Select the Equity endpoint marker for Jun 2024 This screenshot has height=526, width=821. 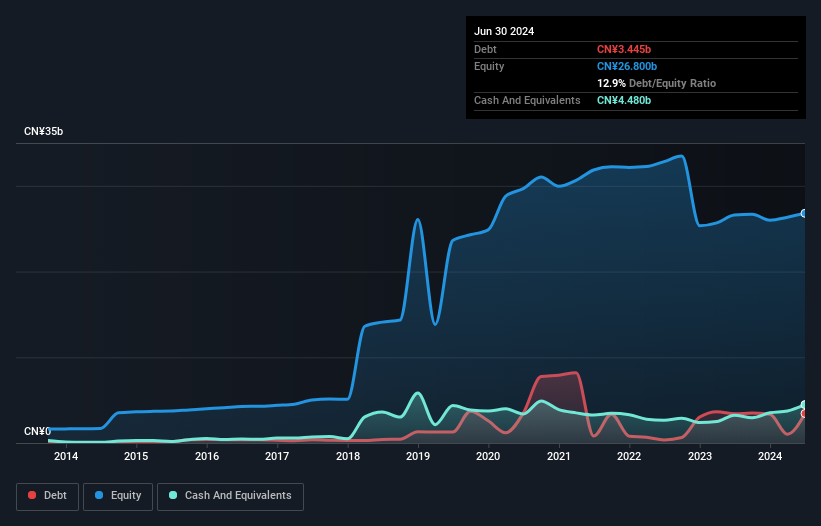point(804,214)
